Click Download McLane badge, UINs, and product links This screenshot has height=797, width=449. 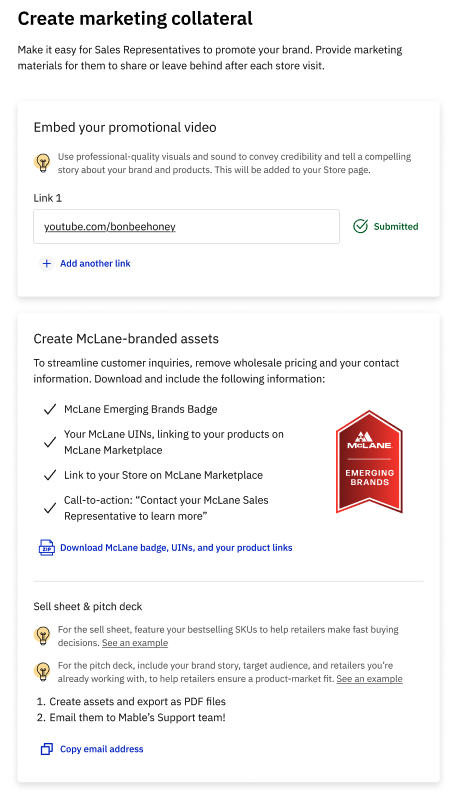176,547
